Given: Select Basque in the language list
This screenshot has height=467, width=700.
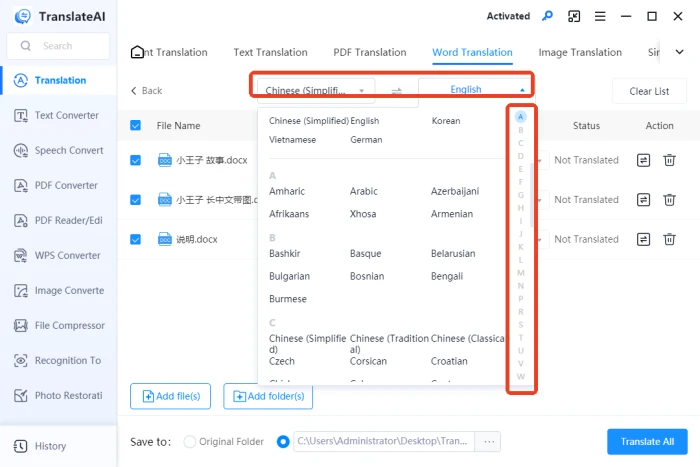Looking at the screenshot, I should click(365, 254).
